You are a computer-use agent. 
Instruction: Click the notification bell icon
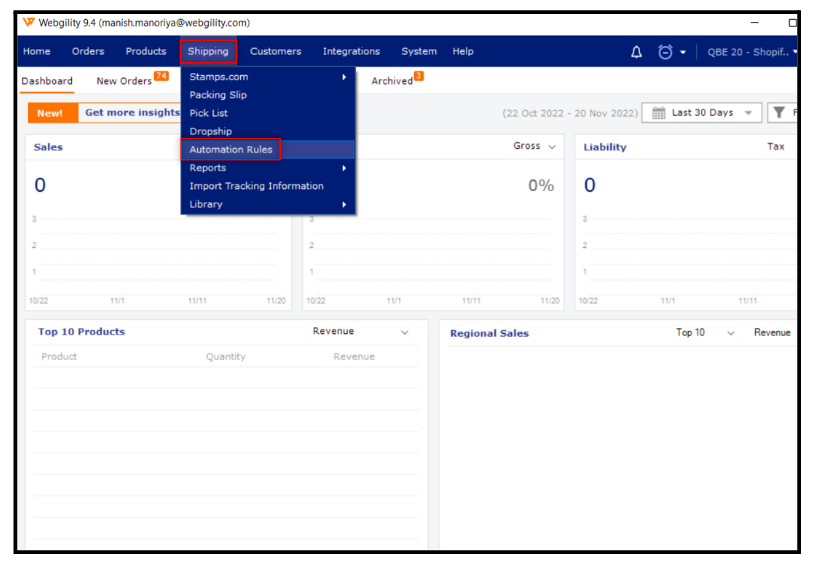coord(636,52)
